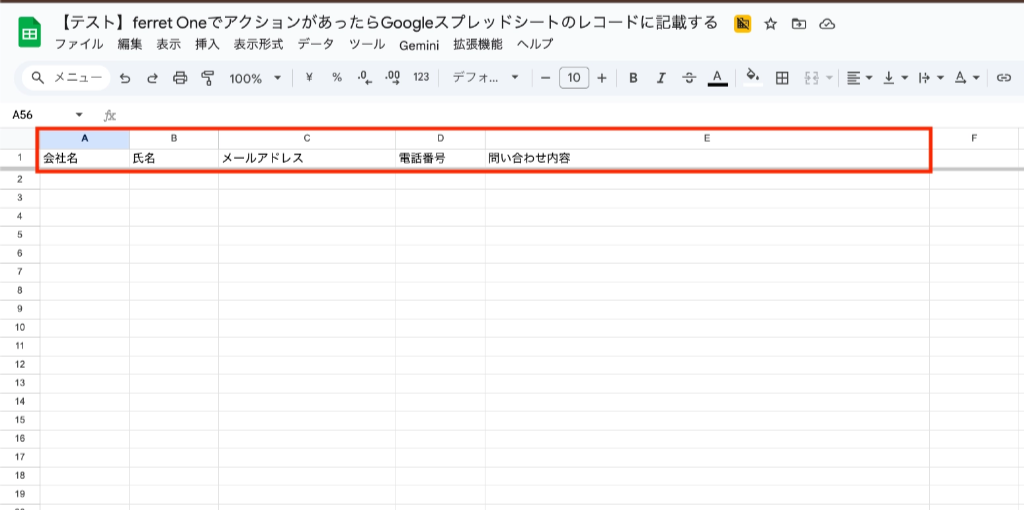Open the 挿入 menu
The image size is (1024, 510).
point(207,44)
